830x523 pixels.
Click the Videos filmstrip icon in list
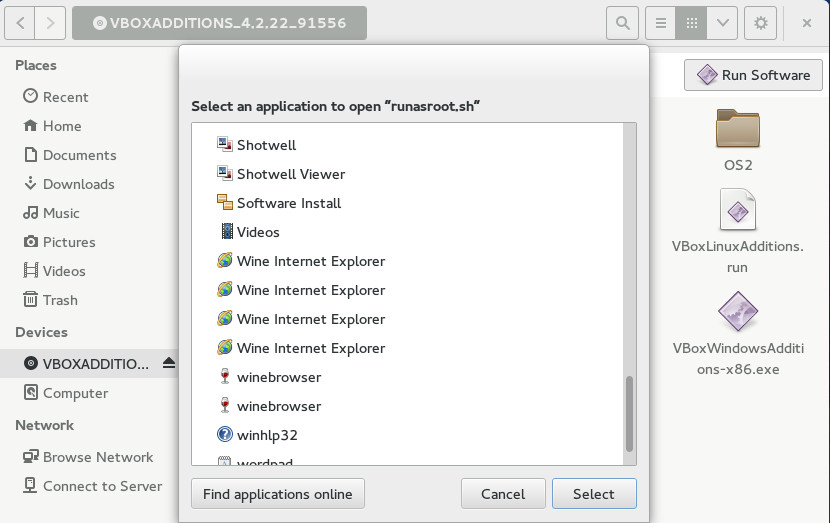tap(227, 231)
